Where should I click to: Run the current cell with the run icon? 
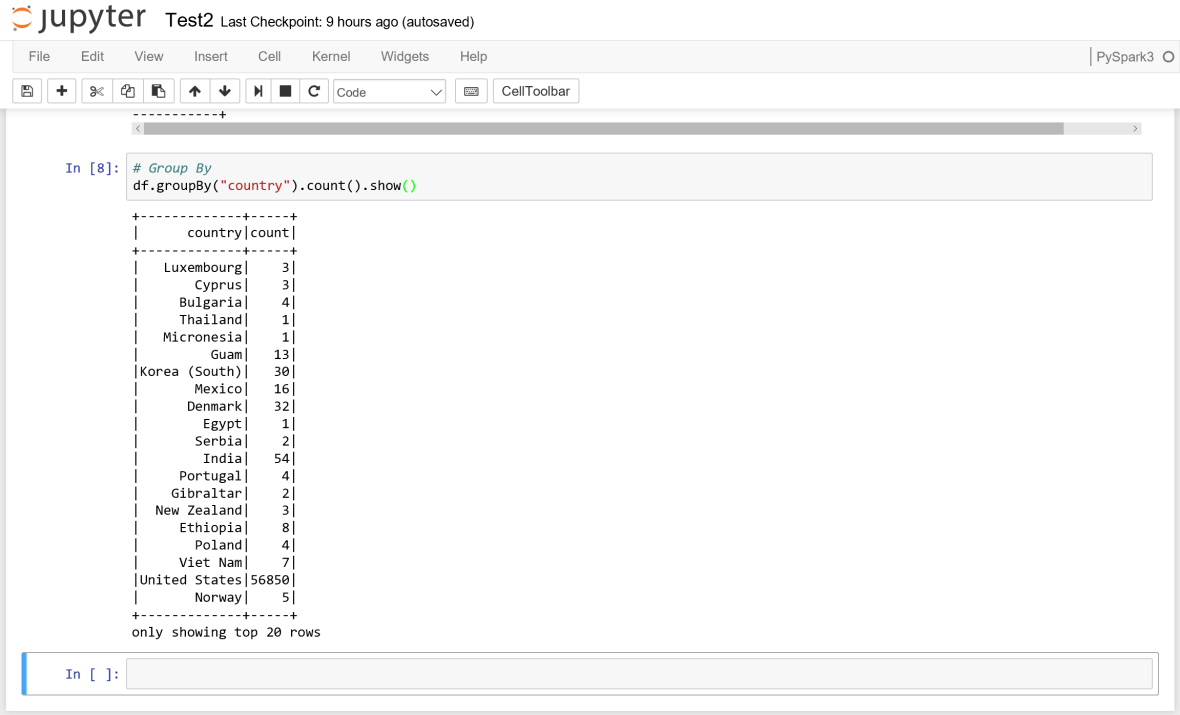click(x=257, y=91)
